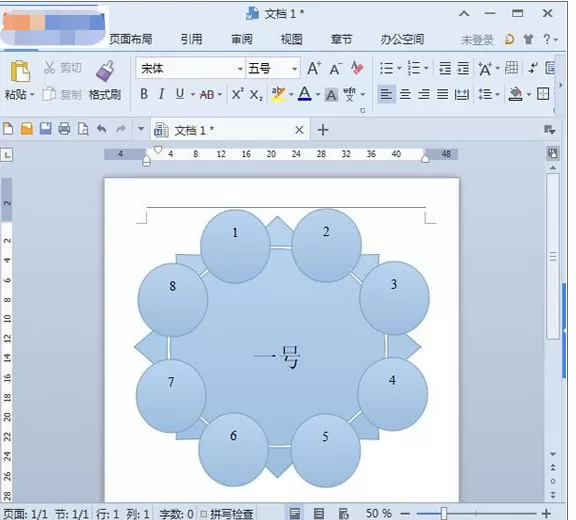Increase font size with A+ icon
Screen dimensions: 576x520
pyautogui.click(x=314, y=68)
